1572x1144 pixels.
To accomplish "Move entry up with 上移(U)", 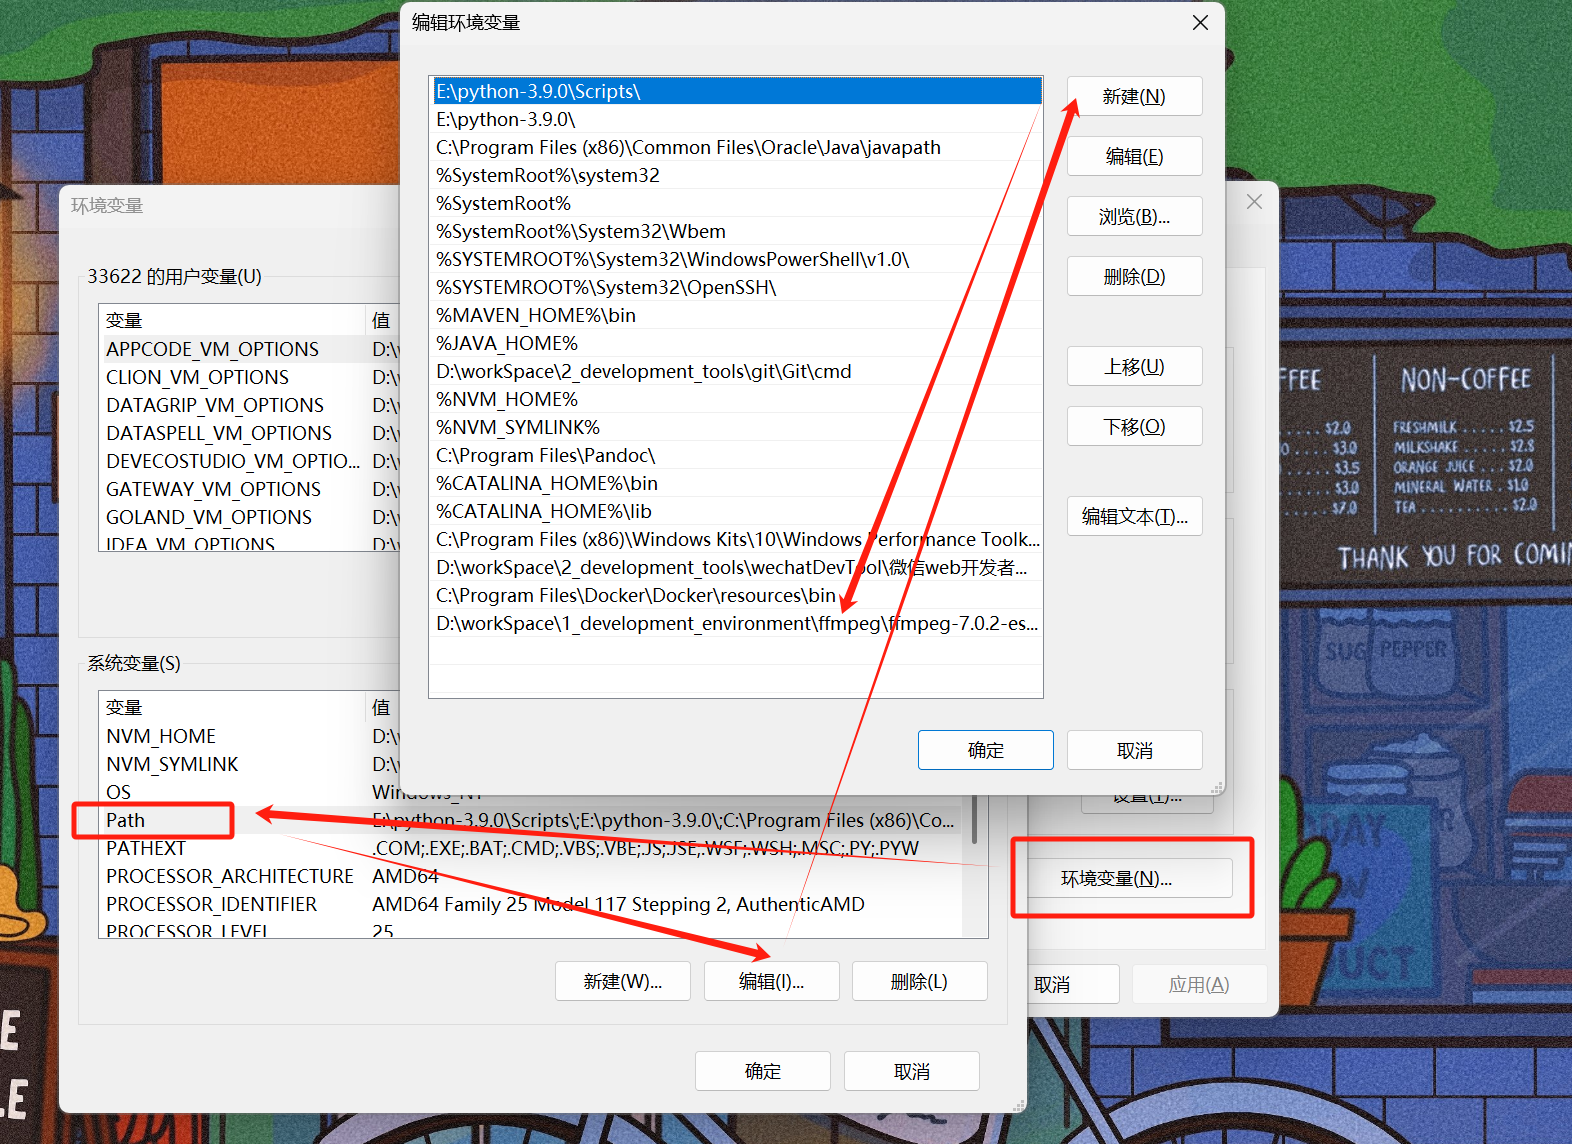I will [x=1134, y=367].
